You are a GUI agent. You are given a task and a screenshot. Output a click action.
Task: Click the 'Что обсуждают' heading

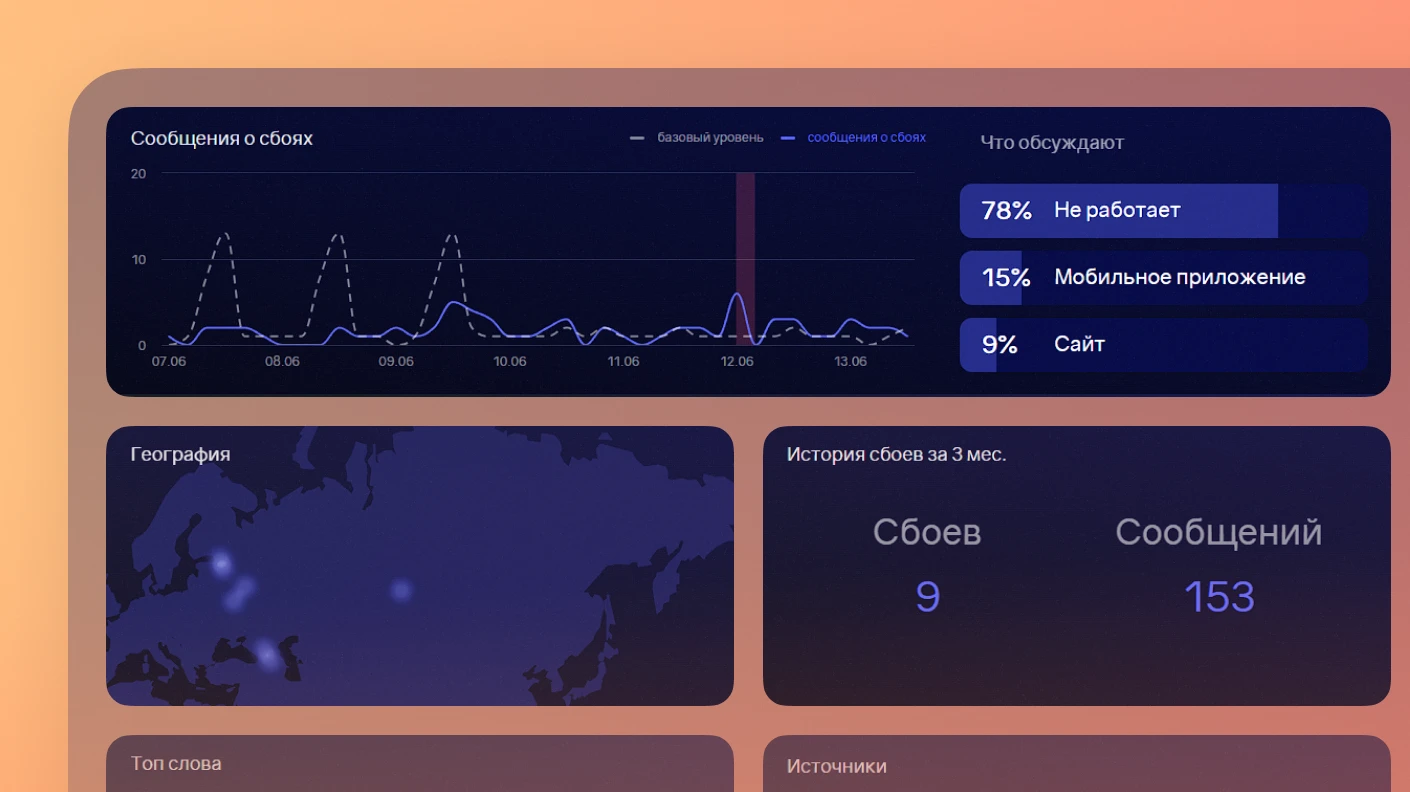pyautogui.click(x=1052, y=143)
